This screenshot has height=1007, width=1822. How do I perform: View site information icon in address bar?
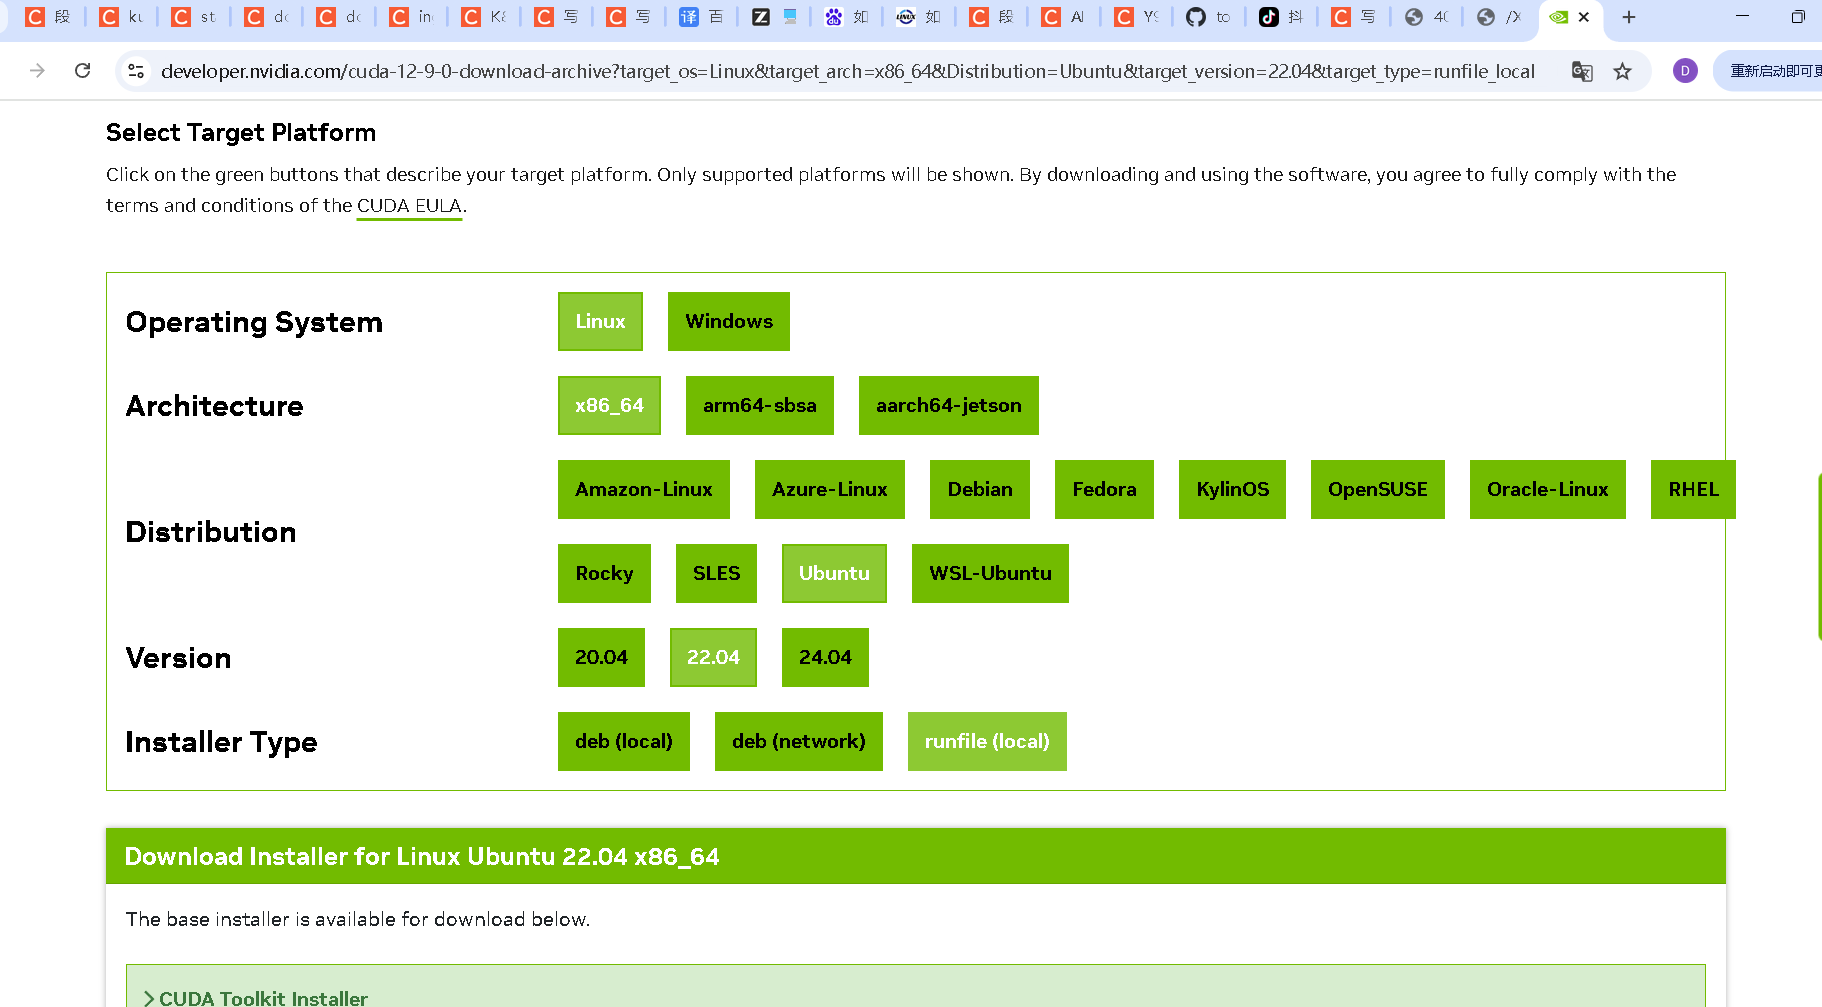point(137,71)
